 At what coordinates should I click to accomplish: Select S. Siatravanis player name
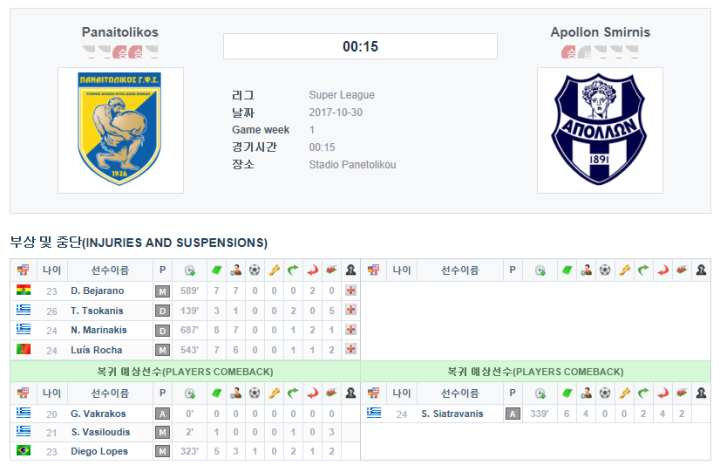tap(452, 414)
